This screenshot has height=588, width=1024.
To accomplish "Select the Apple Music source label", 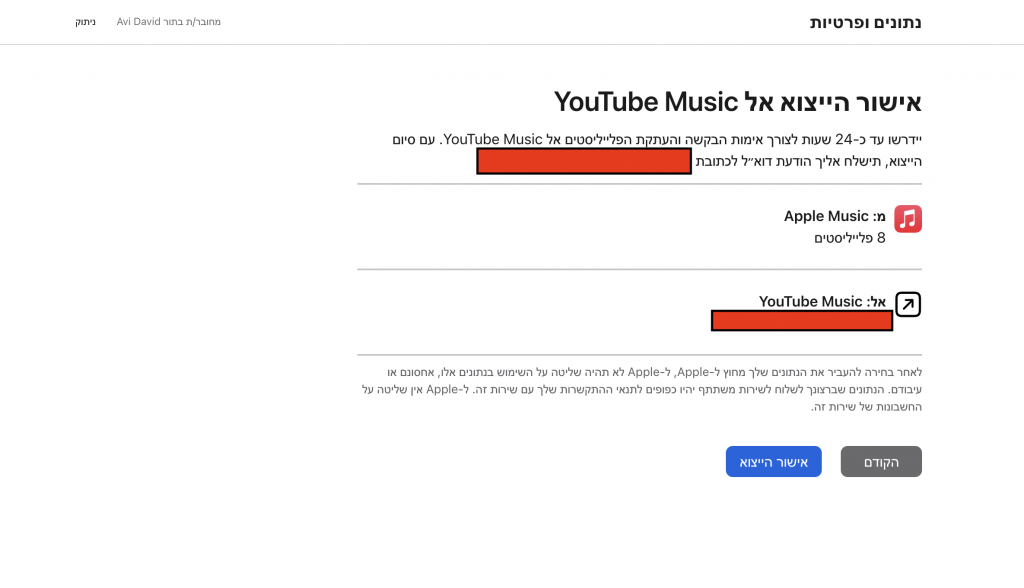I will tap(835, 216).
